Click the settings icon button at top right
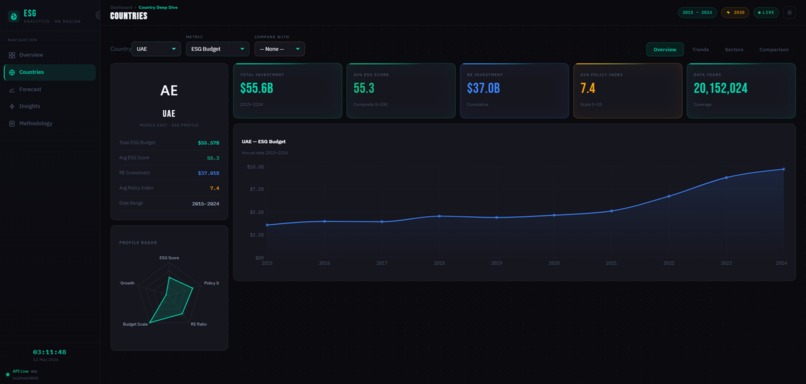Screen dimensions: 806x384 click(790, 12)
